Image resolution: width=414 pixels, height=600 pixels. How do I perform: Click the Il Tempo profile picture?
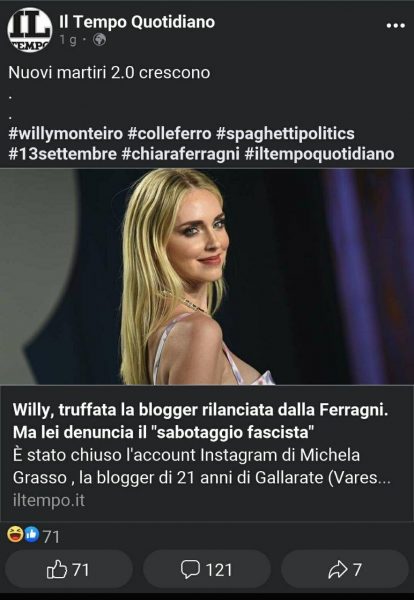pyautogui.click(x=29, y=29)
